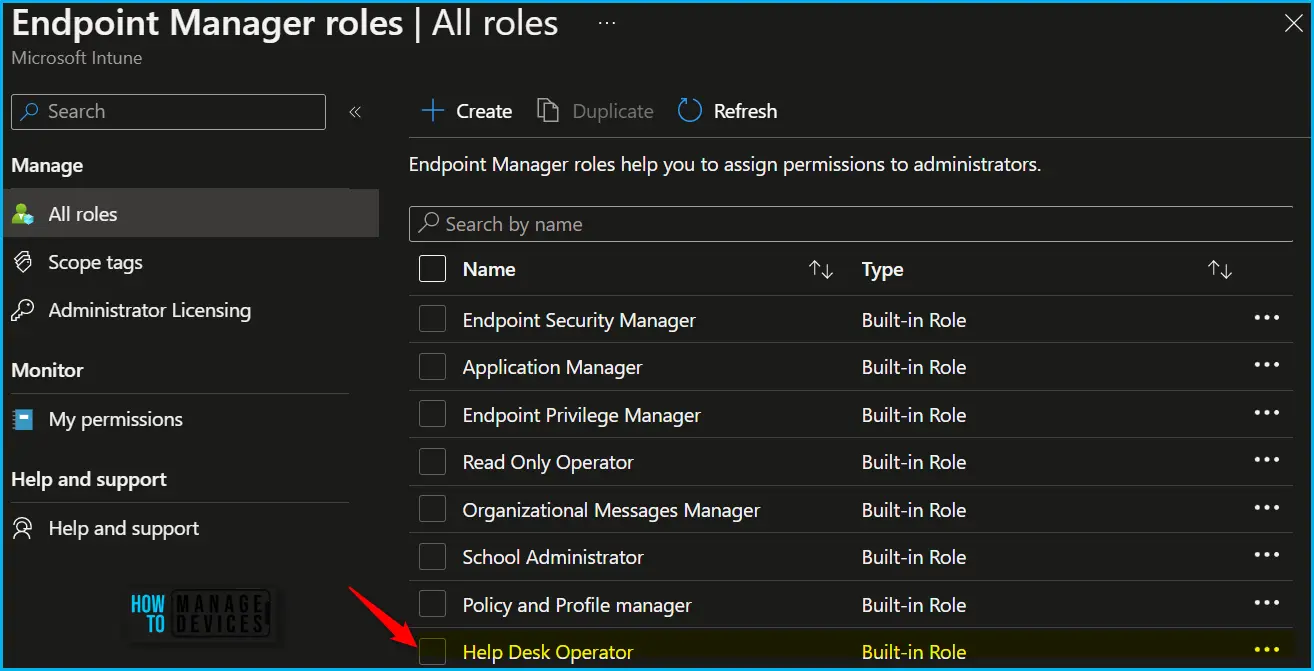Open the Help and support menu item
Viewport: 1314px width, 671px height.
(123, 528)
